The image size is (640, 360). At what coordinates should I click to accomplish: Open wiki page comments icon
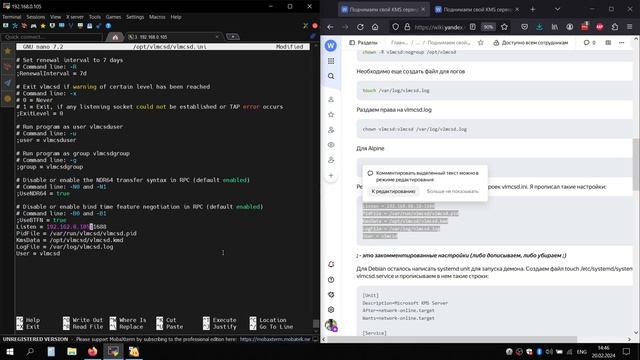point(589,42)
